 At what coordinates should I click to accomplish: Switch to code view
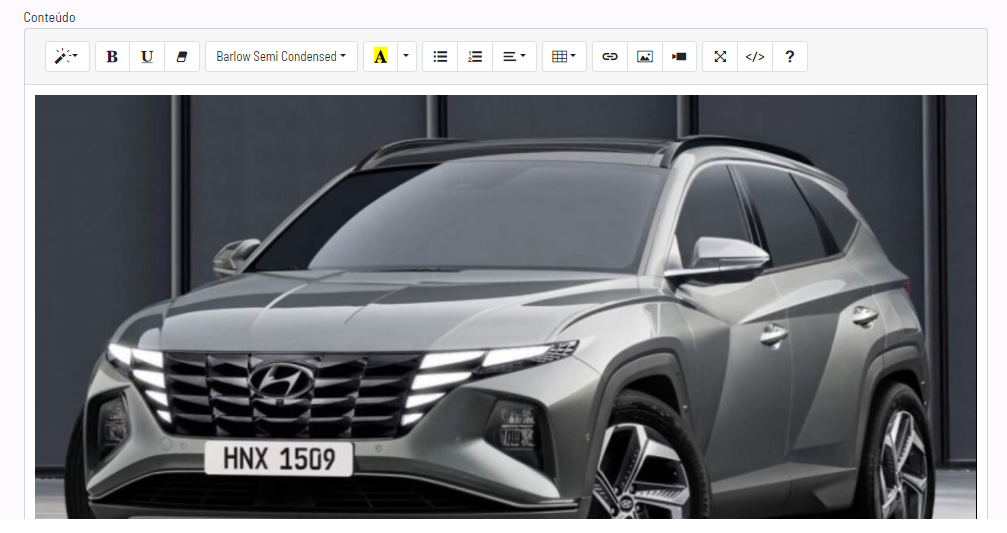(755, 57)
